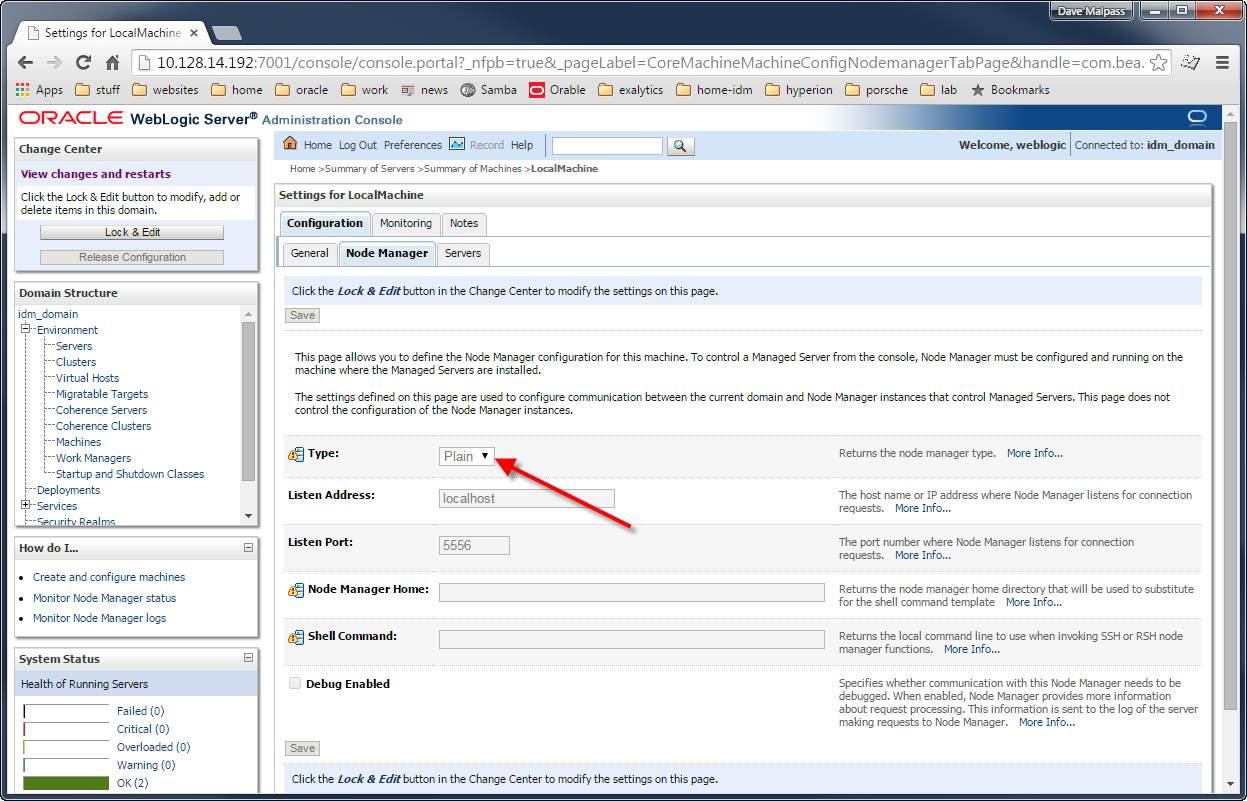Open the Orable bookmark

(x=558, y=90)
